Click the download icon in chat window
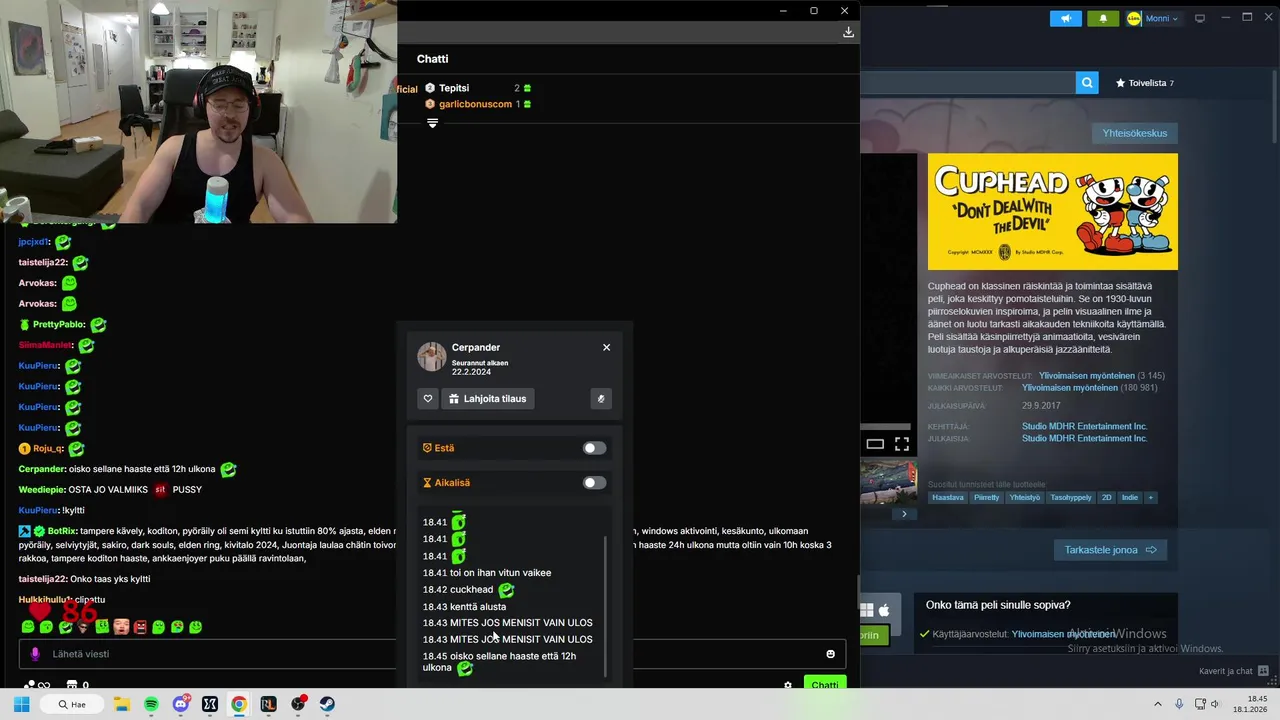Image resolution: width=1280 pixels, height=720 pixels. pyautogui.click(x=848, y=32)
